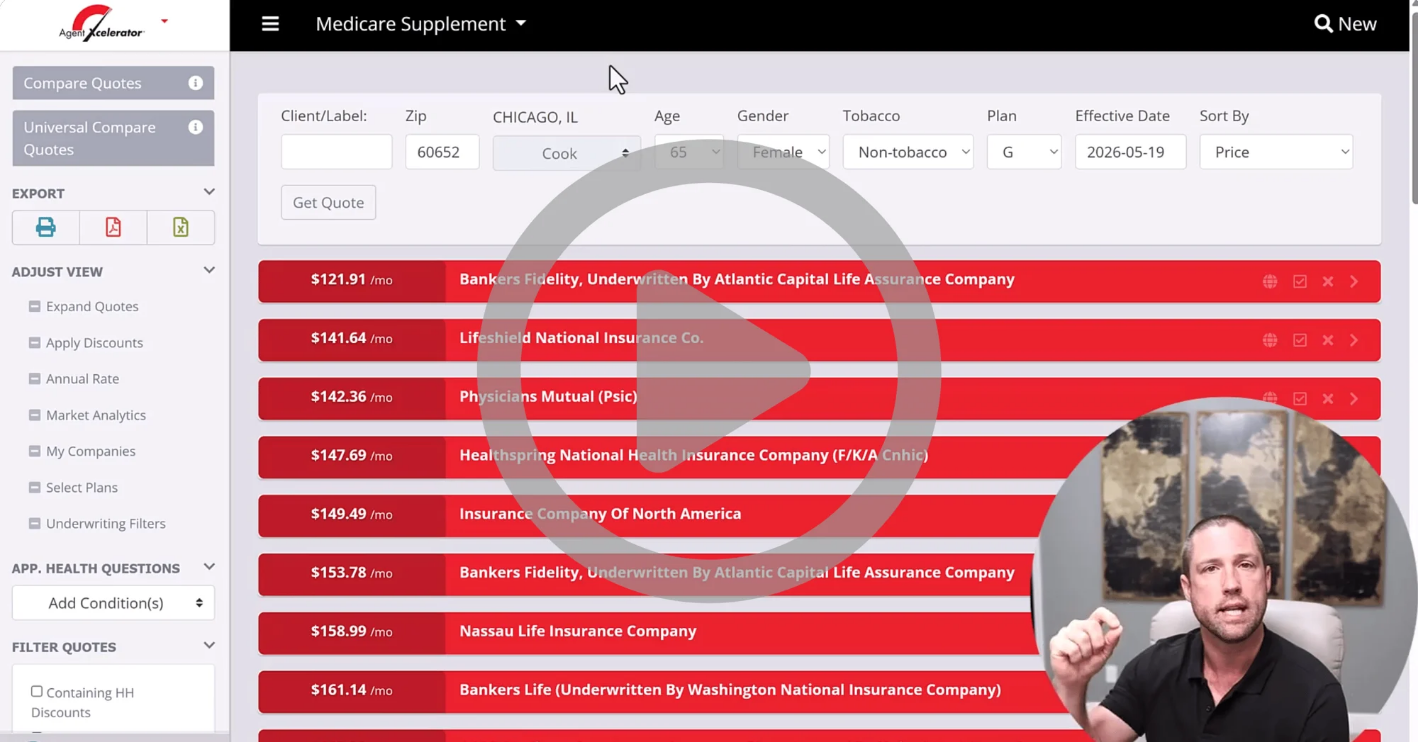This screenshot has width=1418, height=742.
Task: Toggle Expand Quotes option
Action: [x=84, y=306]
